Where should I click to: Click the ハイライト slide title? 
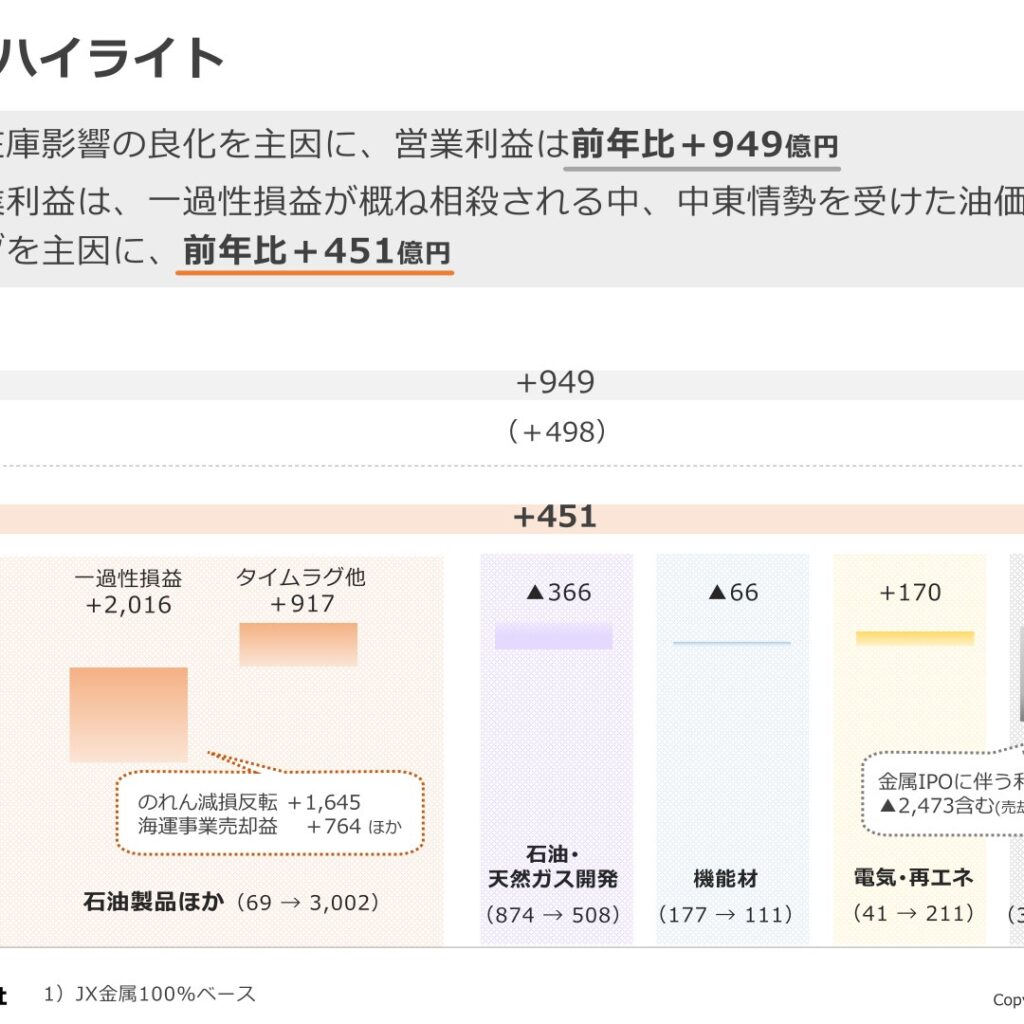[x=111, y=57]
